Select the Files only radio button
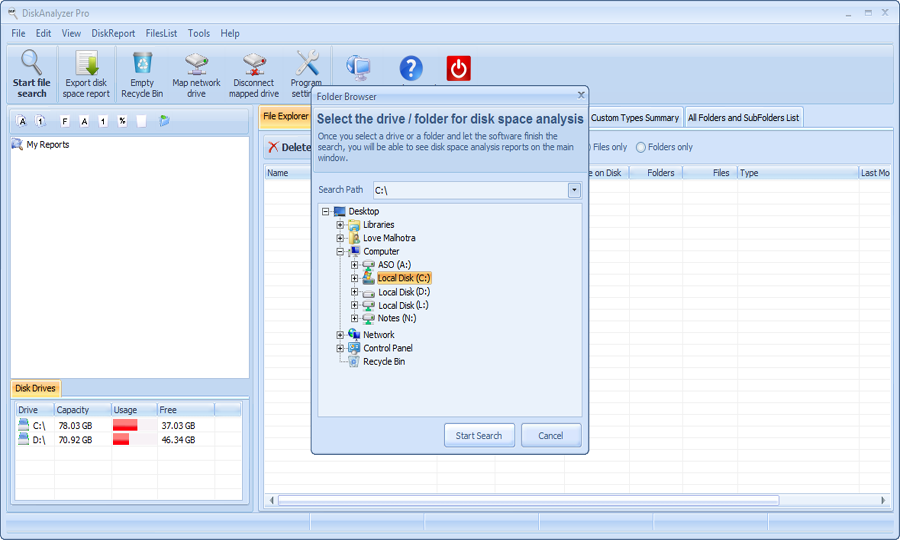This screenshot has height=540, width=900. 589,147
